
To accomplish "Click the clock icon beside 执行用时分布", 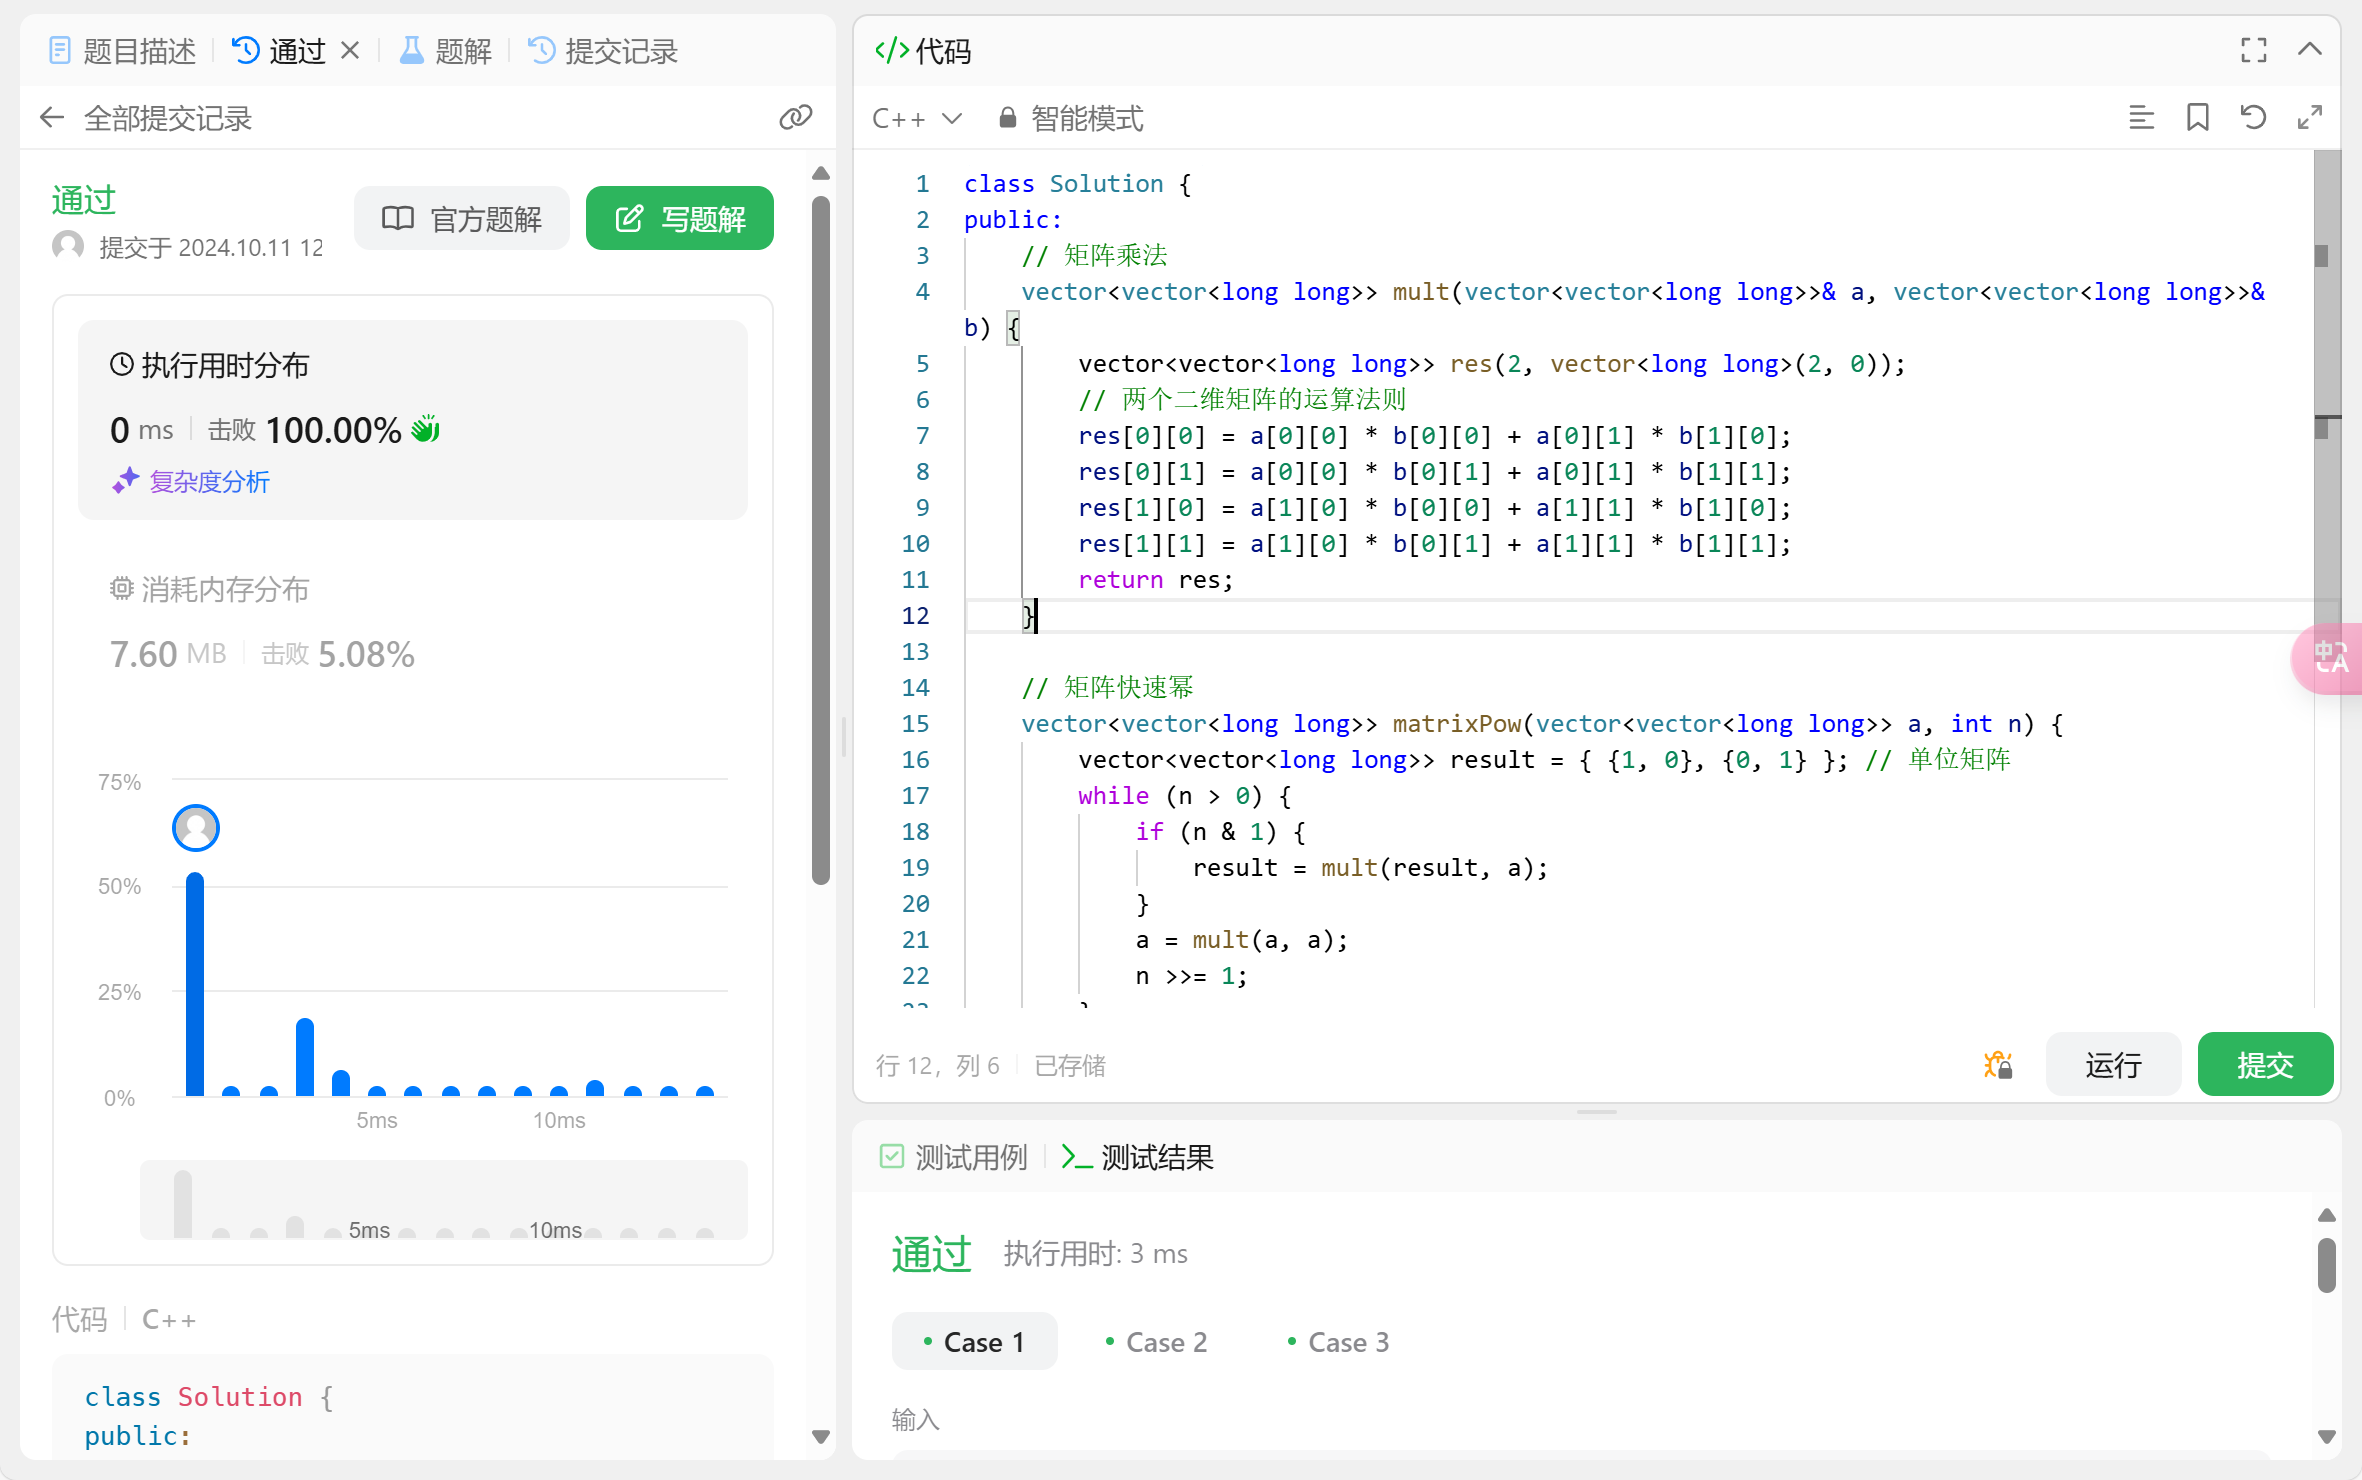I will (x=122, y=365).
